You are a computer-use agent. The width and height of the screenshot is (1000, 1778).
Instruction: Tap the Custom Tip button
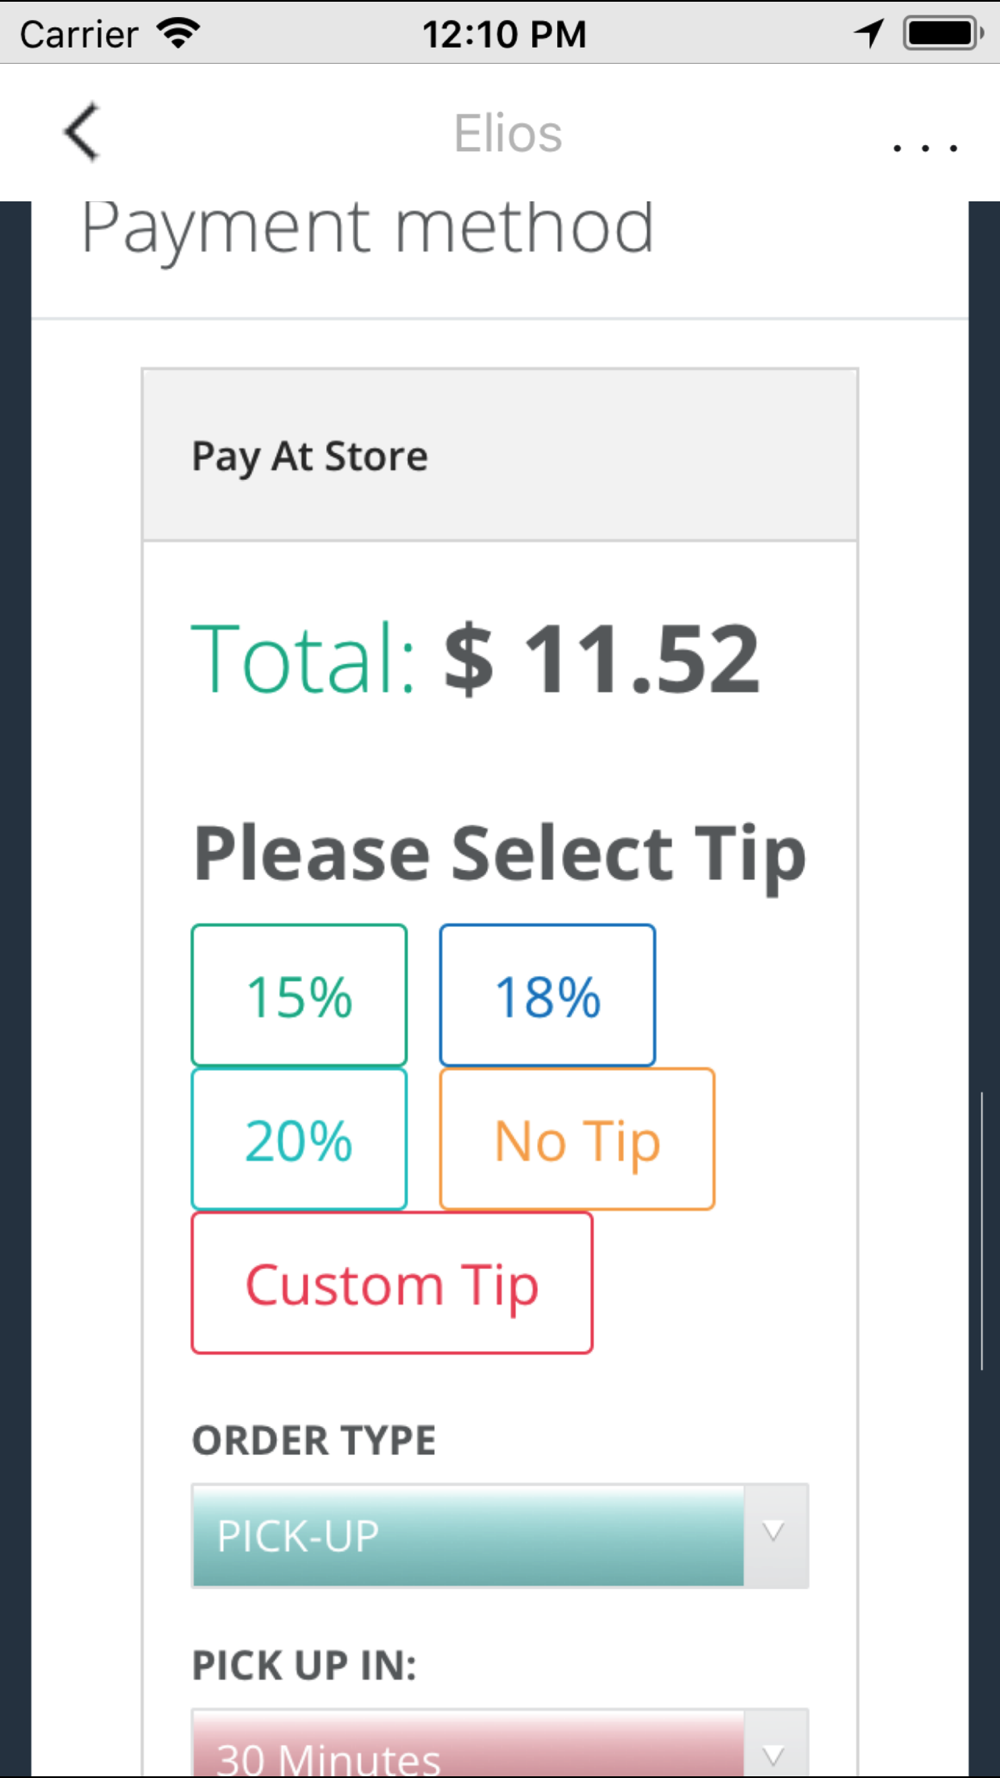[392, 1283]
